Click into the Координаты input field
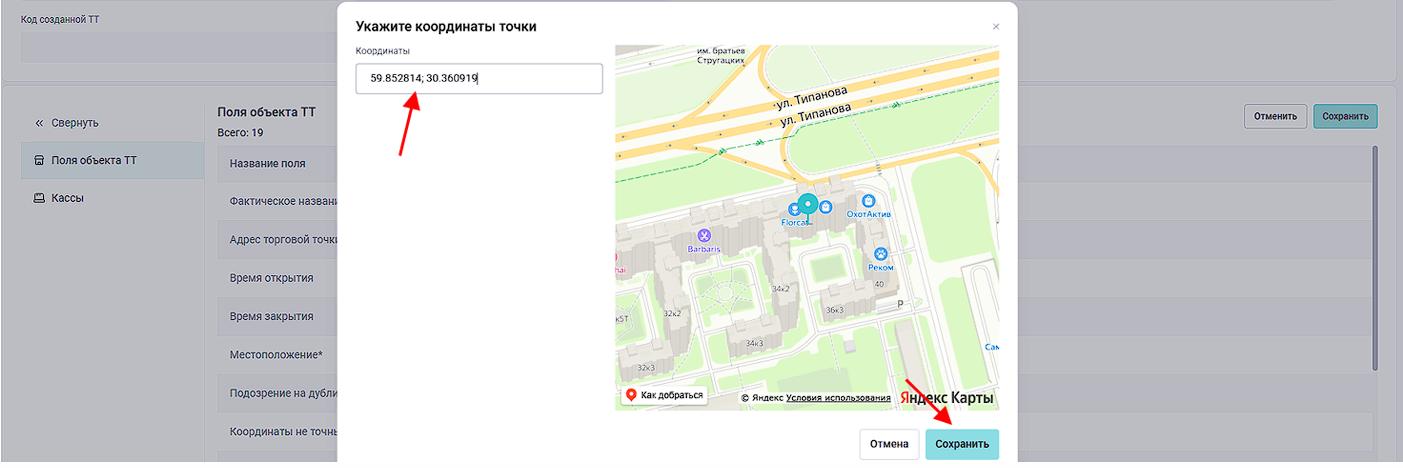Viewport: 1403px width, 468px height. (x=479, y=78)
